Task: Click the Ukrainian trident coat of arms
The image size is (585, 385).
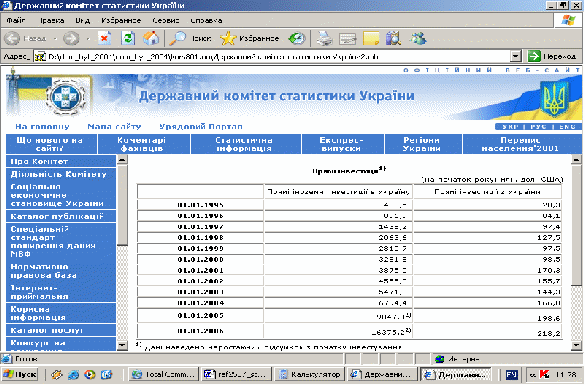Action: (555, 98)
